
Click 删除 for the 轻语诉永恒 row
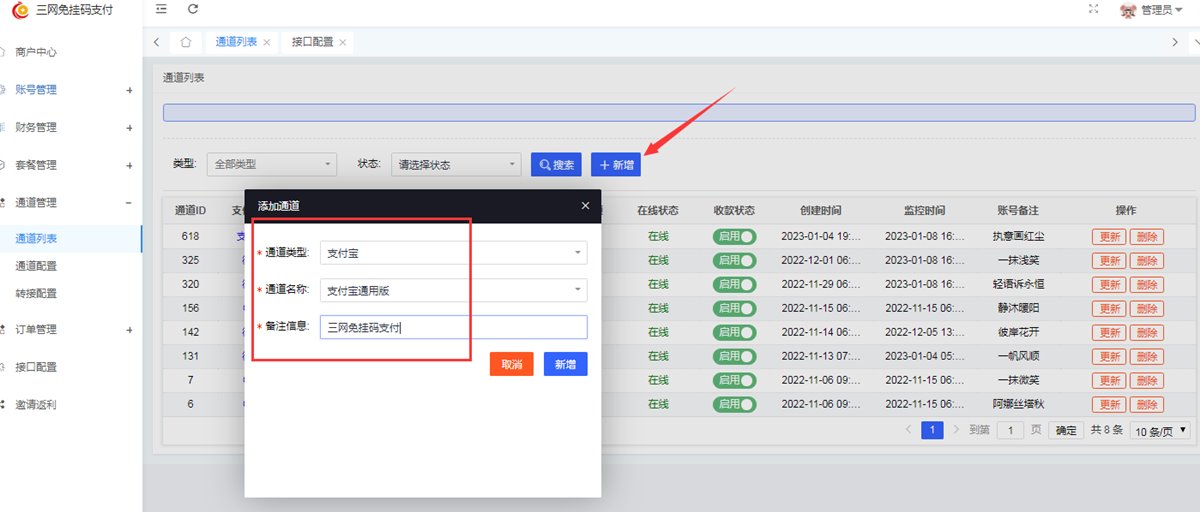coord(1147,284)
